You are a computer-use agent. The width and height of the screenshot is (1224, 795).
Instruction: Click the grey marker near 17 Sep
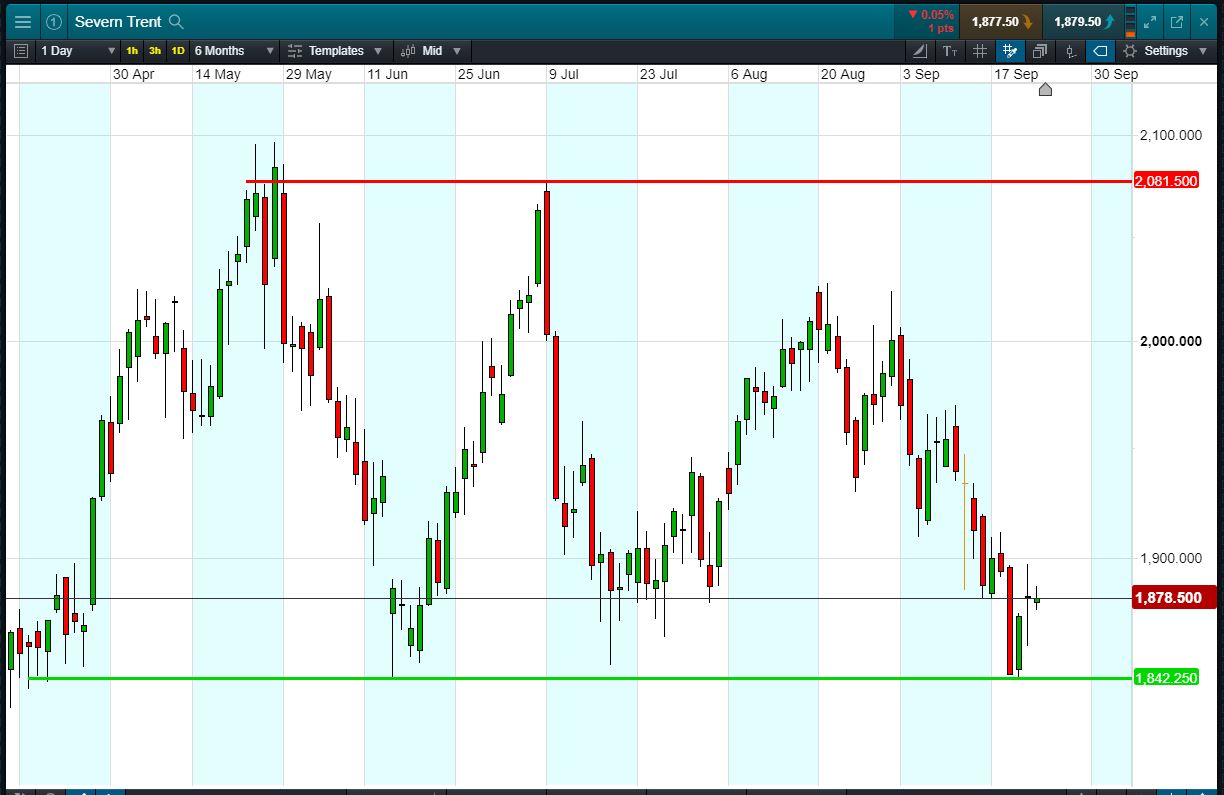click(1045, 90)
